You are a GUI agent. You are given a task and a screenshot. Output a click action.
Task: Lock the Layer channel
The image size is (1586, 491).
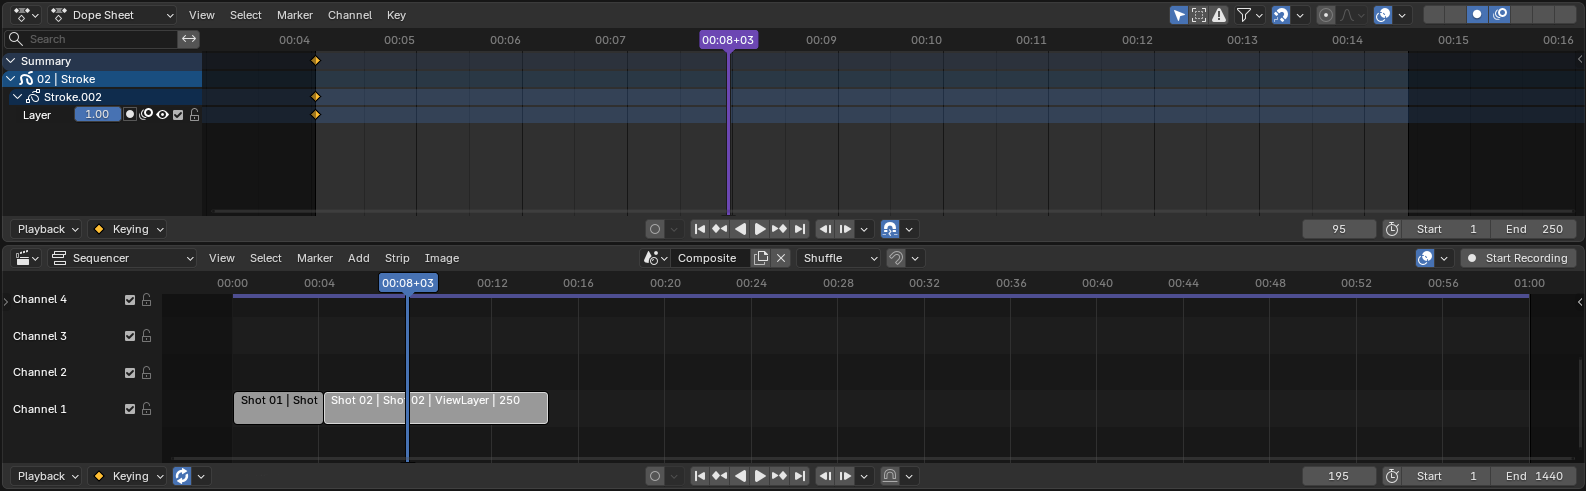pos(194,115)
